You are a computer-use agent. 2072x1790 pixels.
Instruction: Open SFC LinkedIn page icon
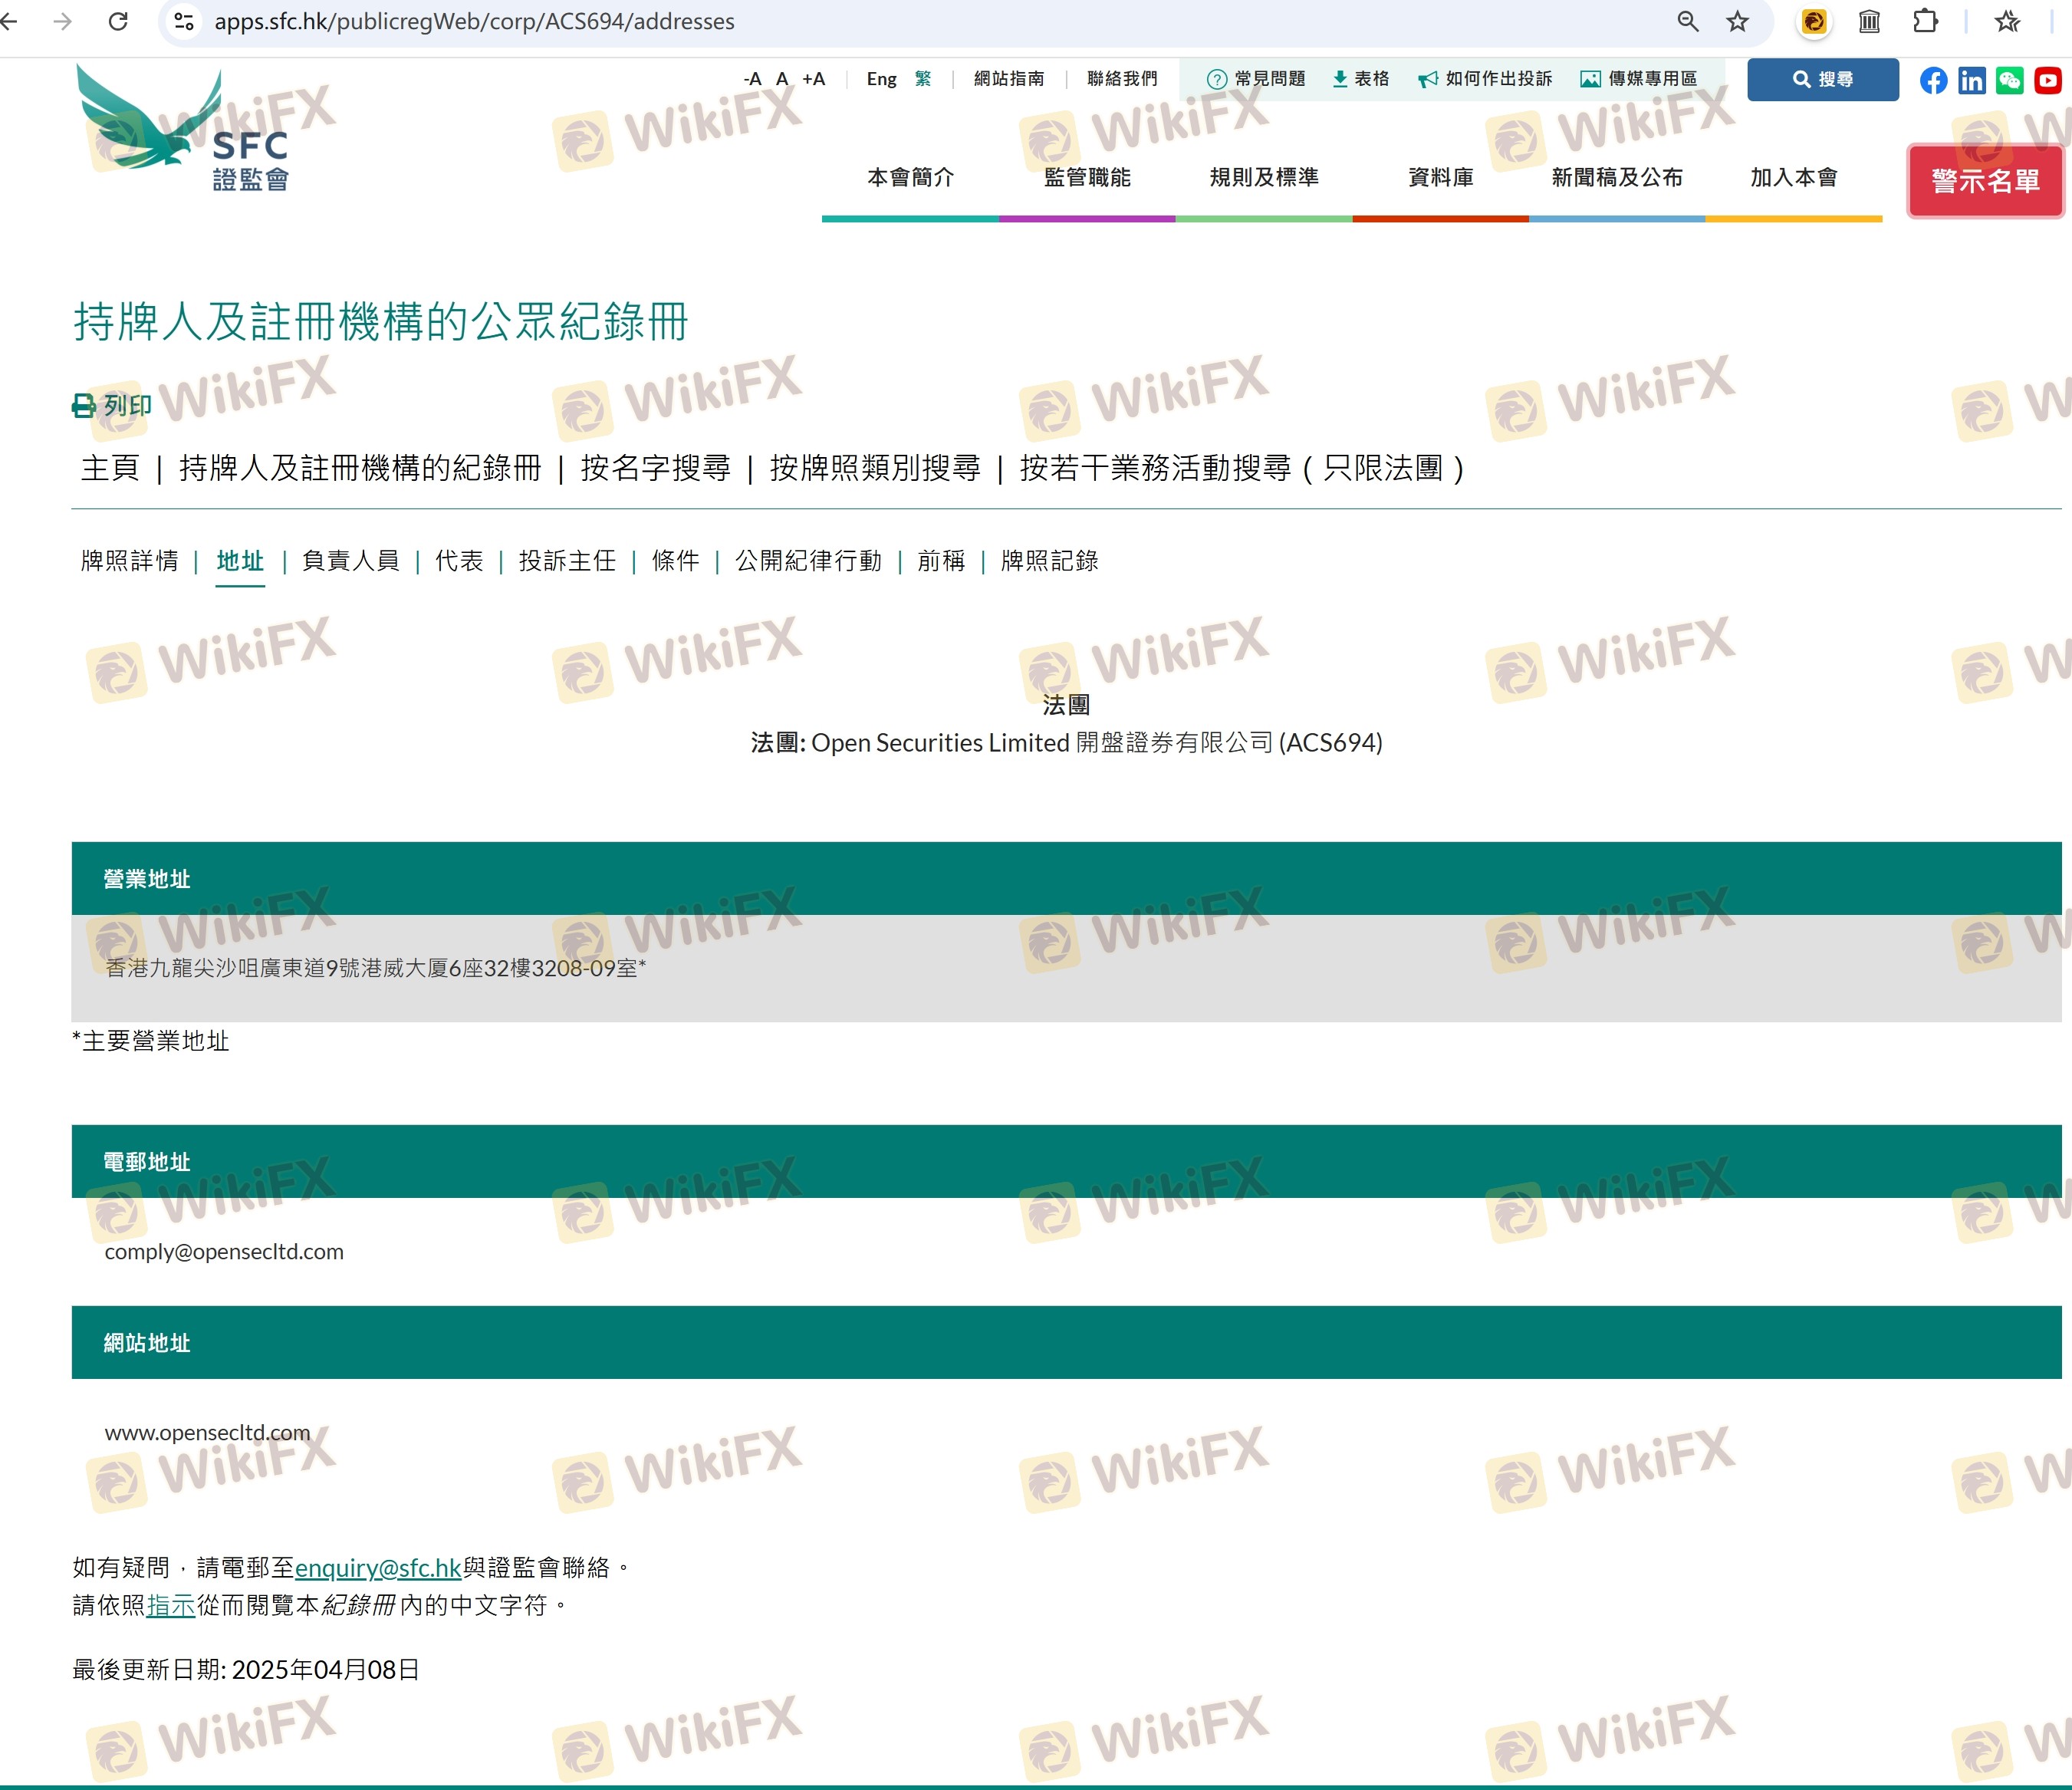point(1972,80)
